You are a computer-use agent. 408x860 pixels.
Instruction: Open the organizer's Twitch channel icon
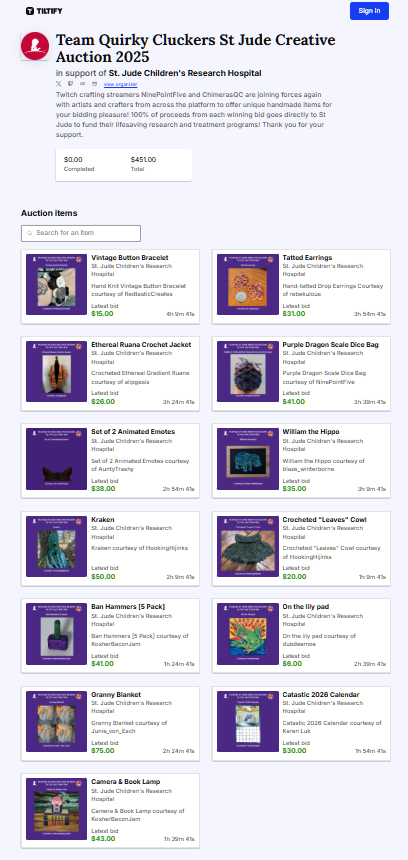pyautogui.click(x=70, y=84)
